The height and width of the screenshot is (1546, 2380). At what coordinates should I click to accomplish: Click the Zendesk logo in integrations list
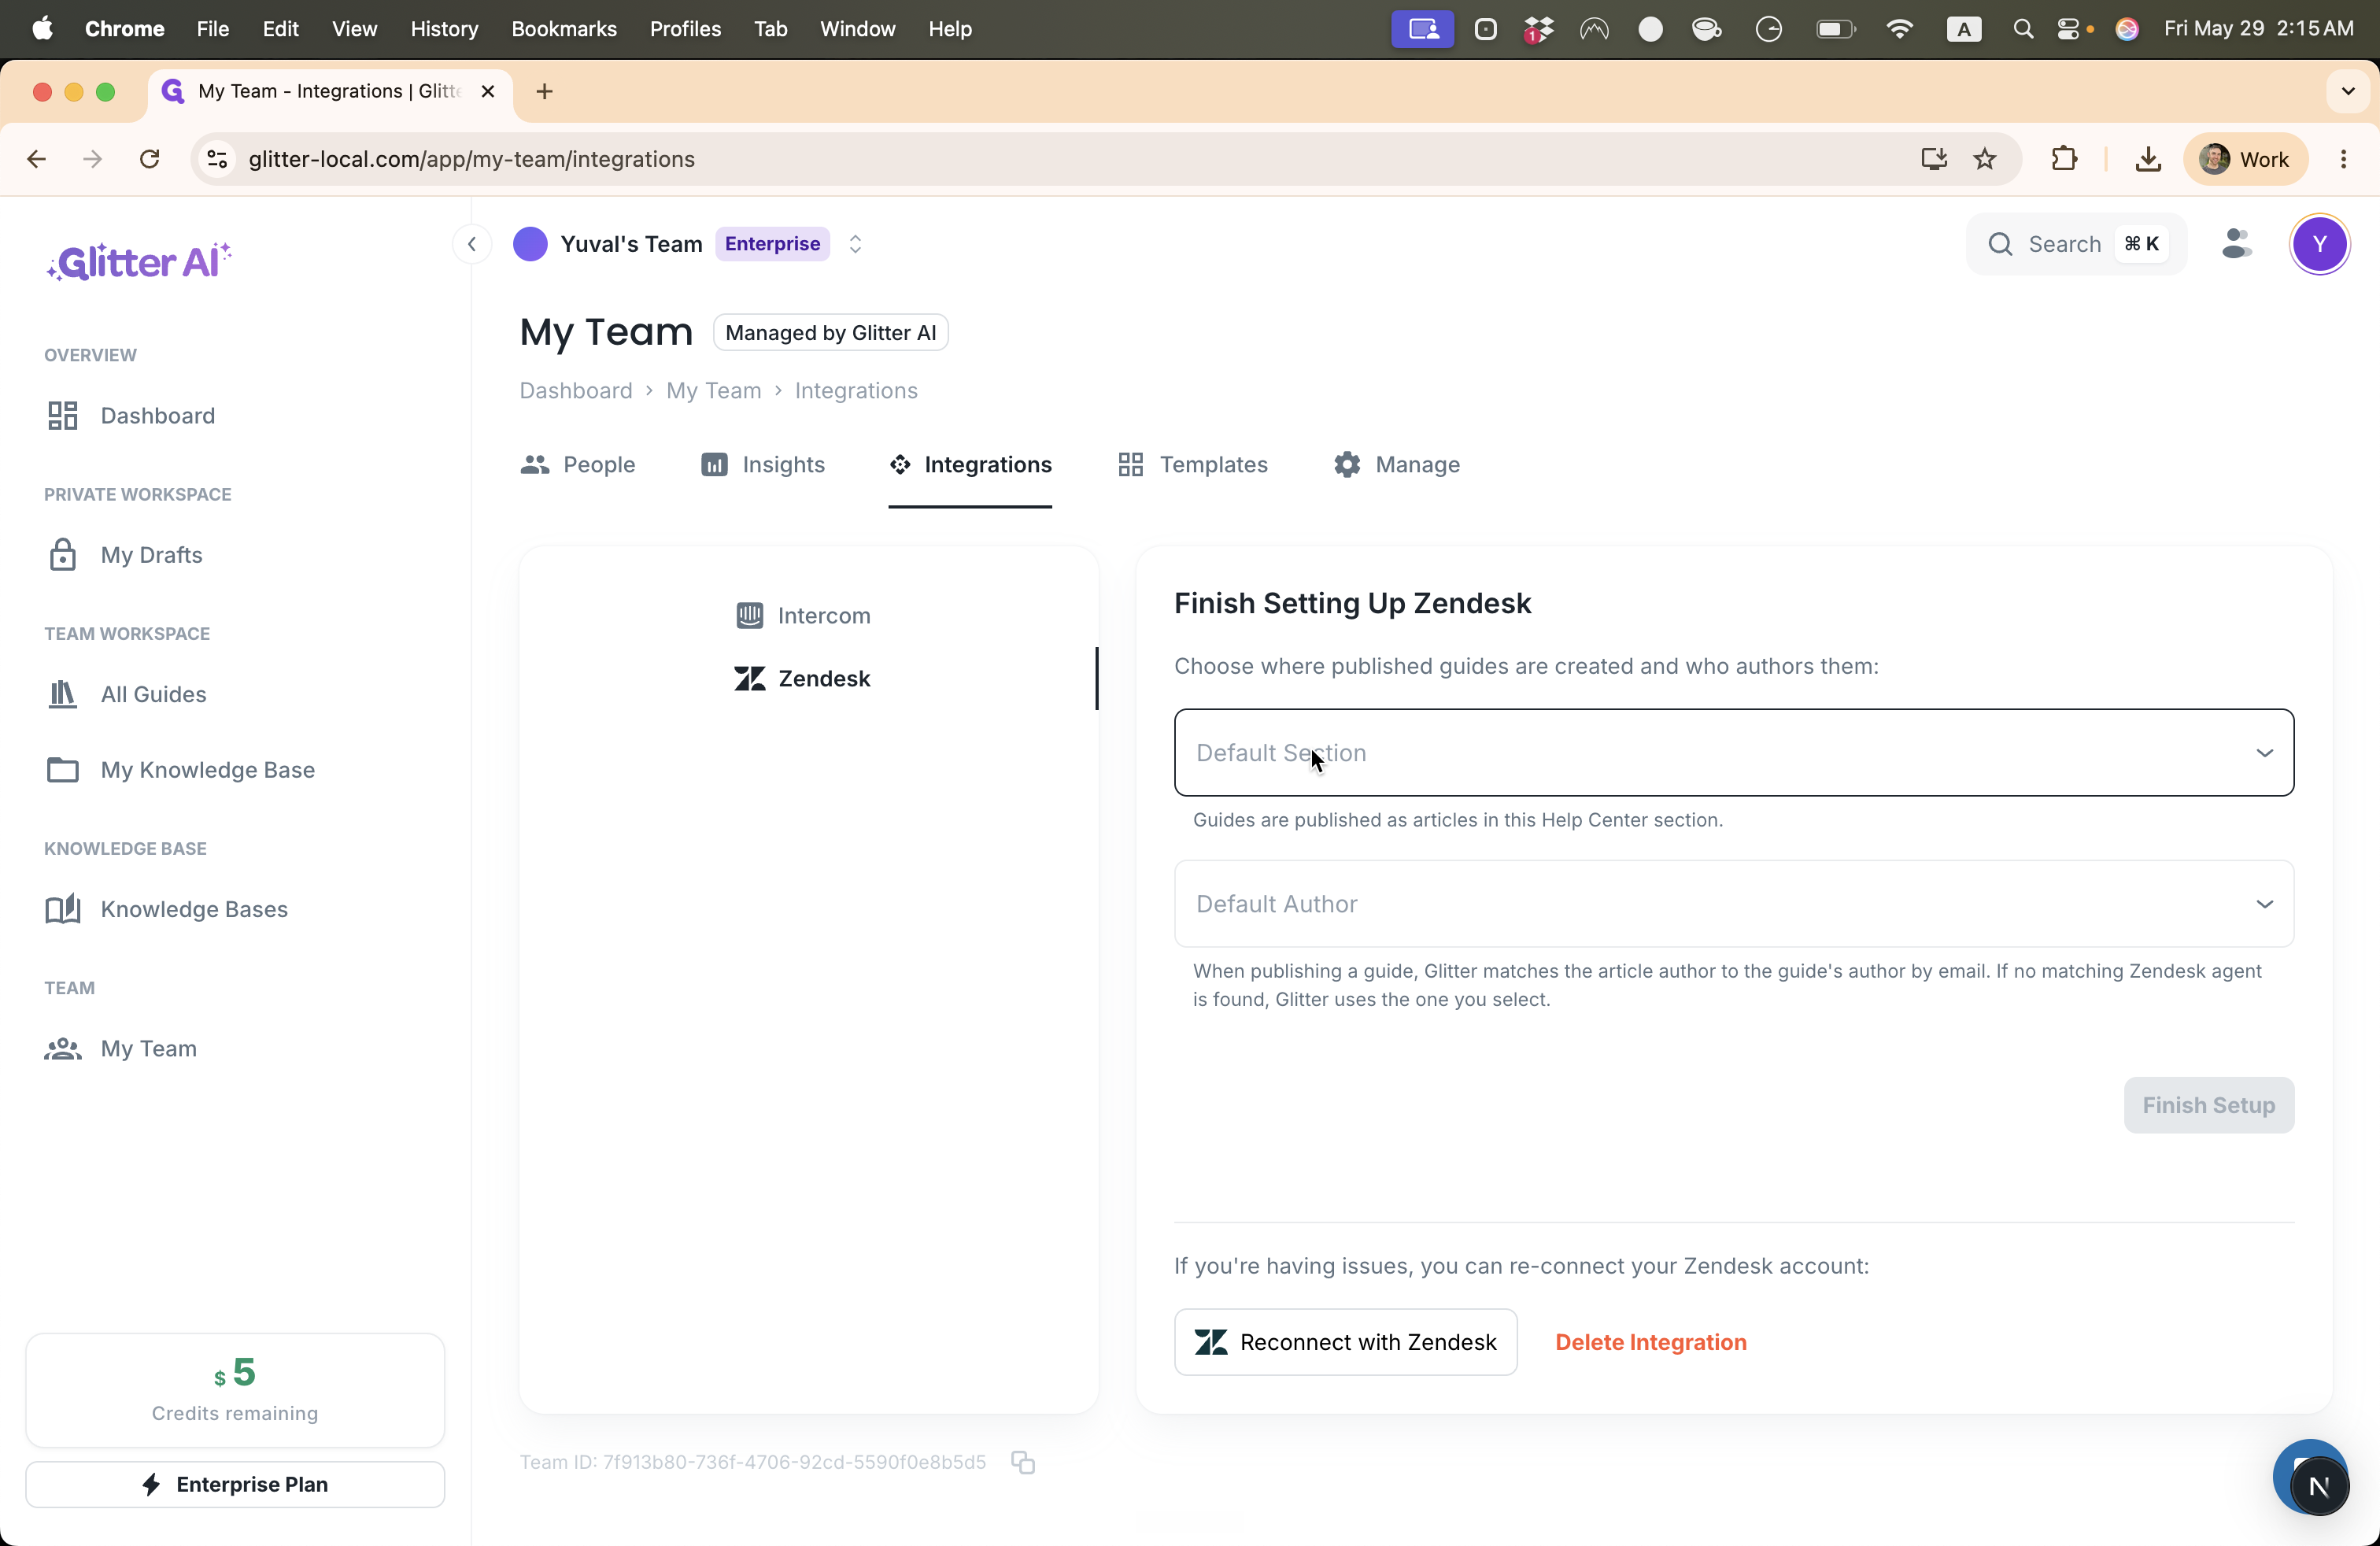[750, 678]
